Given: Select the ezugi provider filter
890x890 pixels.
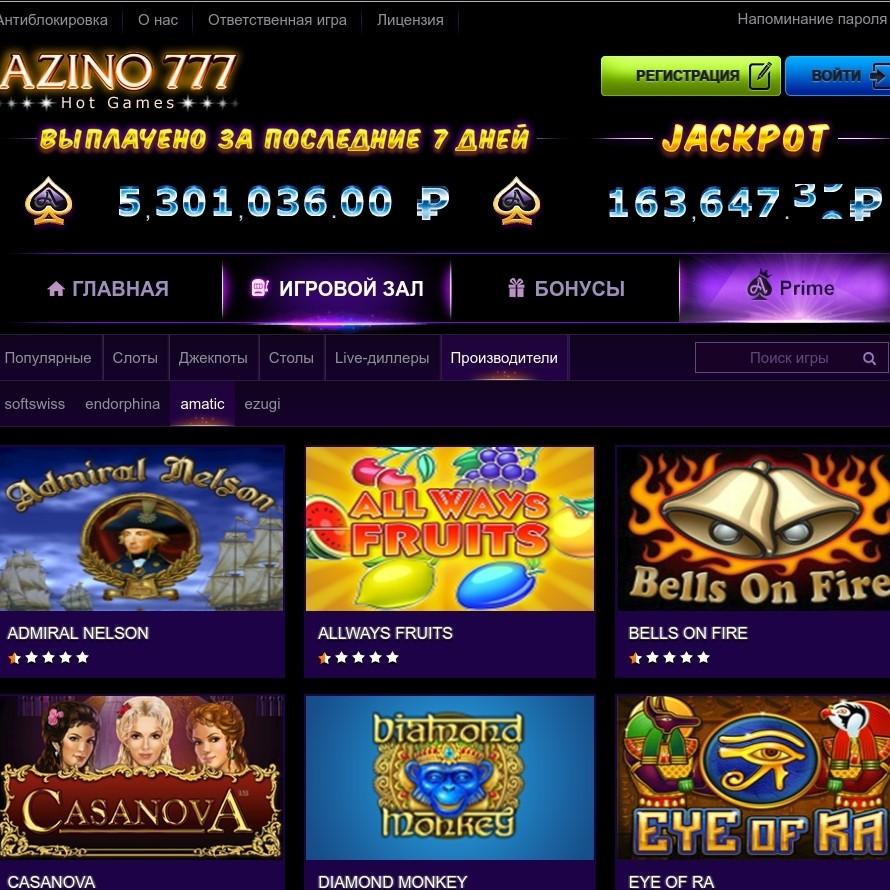Looking at the screenshot, I should pos(262,404).
